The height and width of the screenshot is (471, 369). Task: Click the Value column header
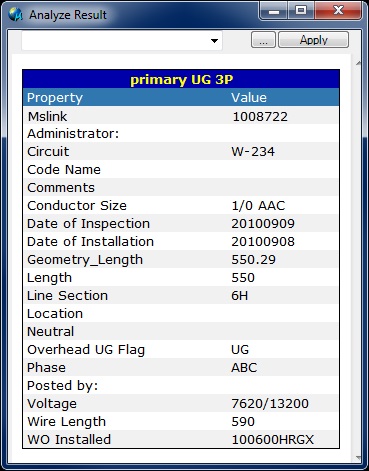(249, 98)
